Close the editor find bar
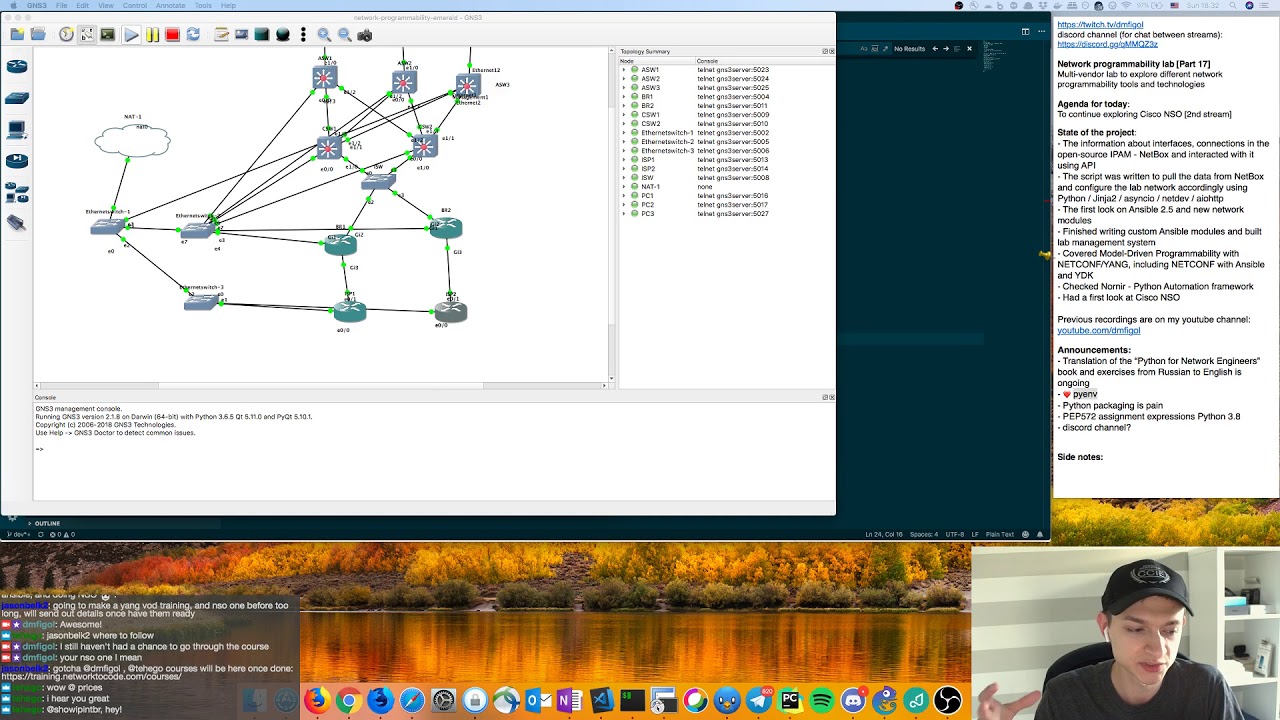The height and width of the screenshot is (720, 1280). (969, 48)
